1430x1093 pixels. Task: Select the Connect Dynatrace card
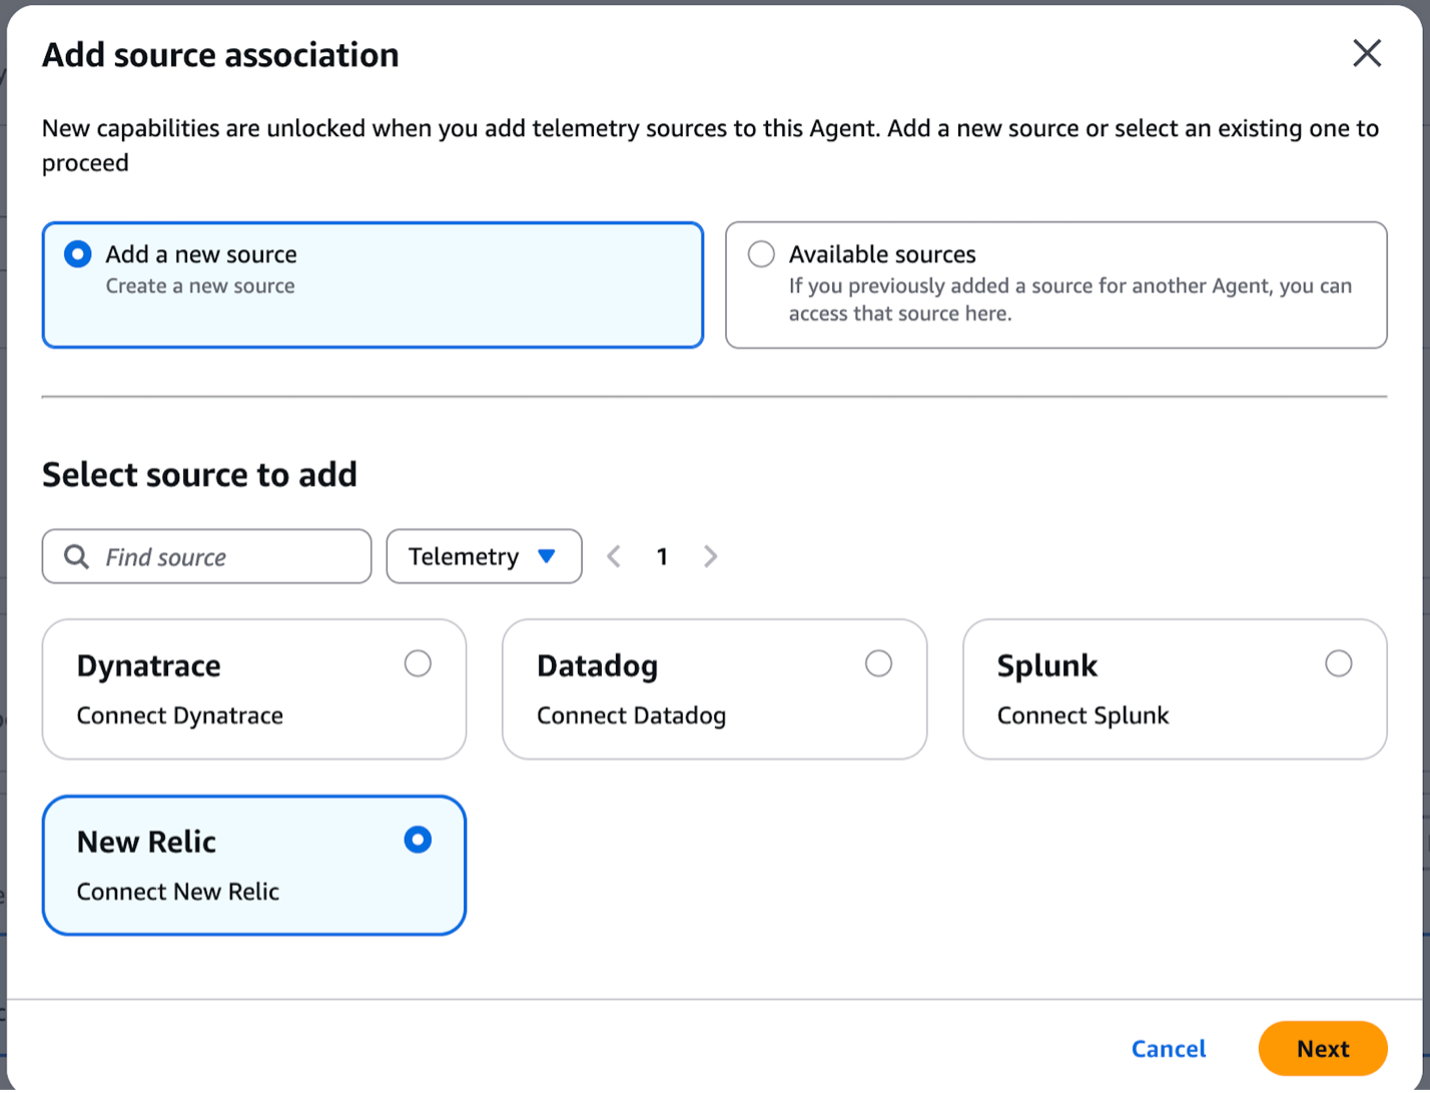[253, 689]
